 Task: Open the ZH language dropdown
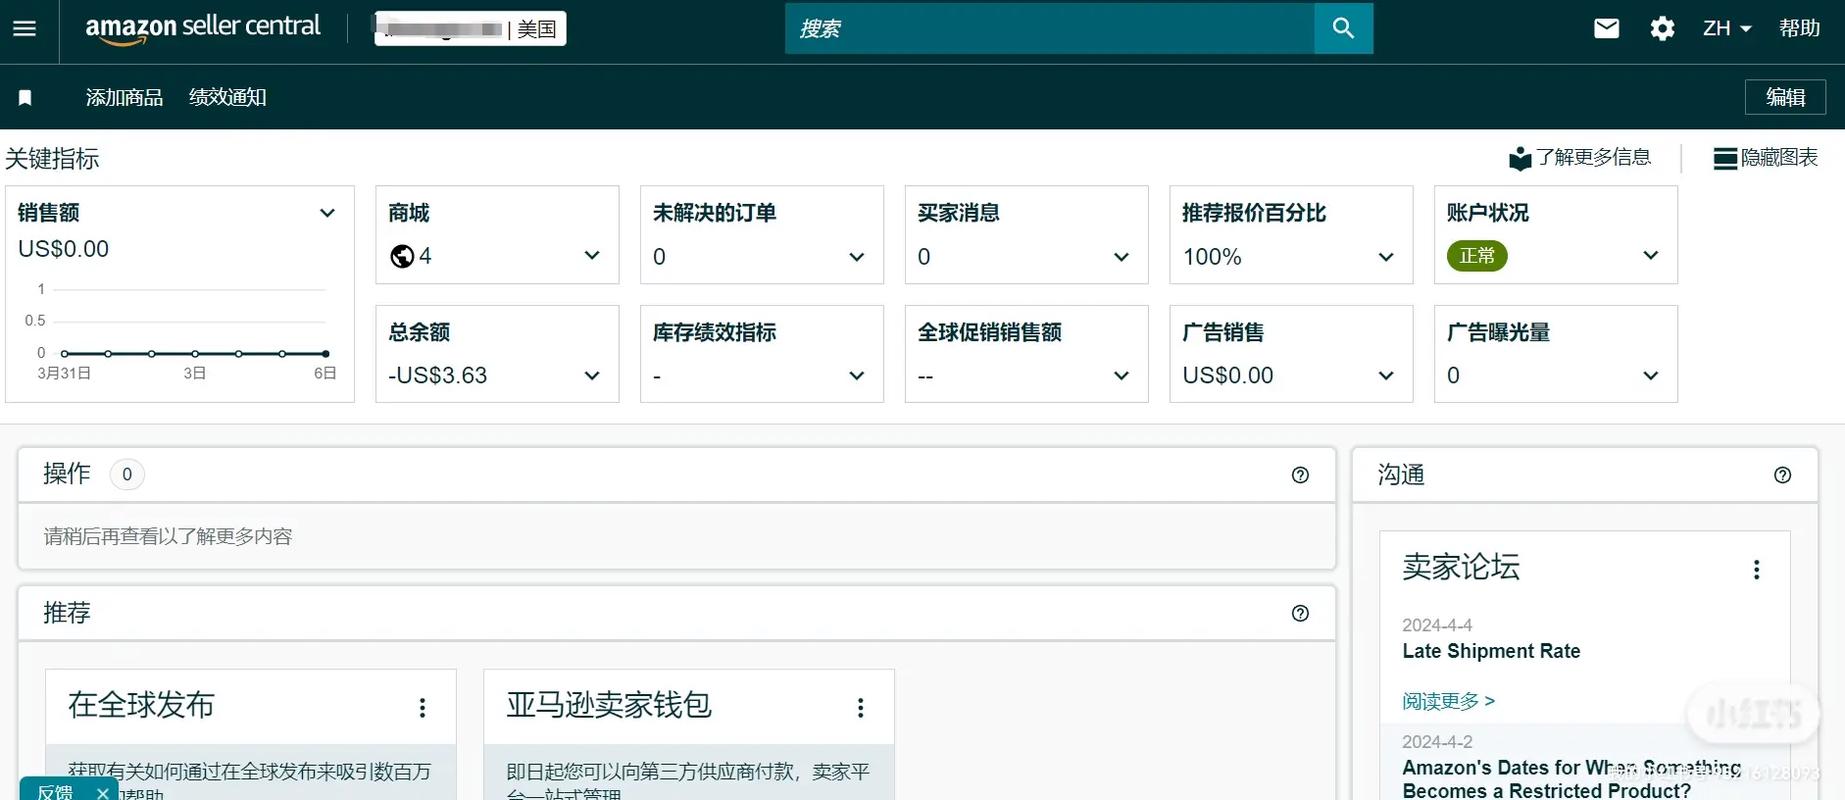point(1727,28)
